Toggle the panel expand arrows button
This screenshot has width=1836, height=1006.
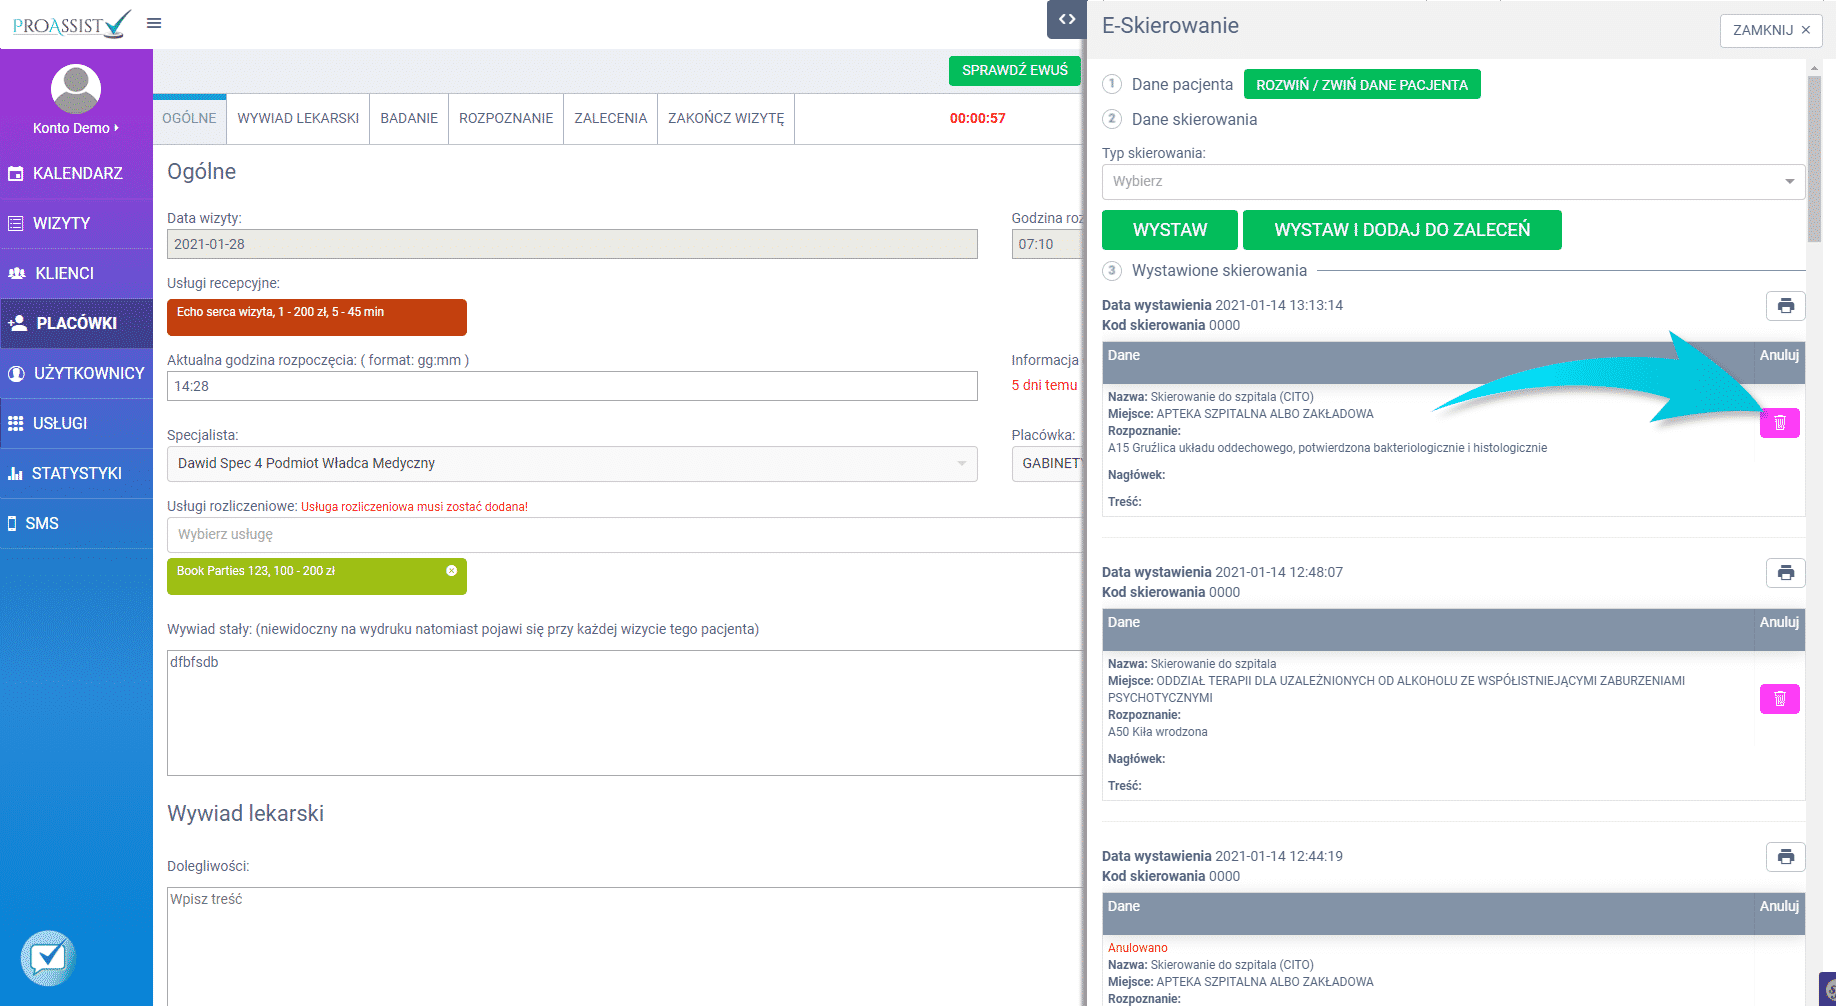point(1067,19)
